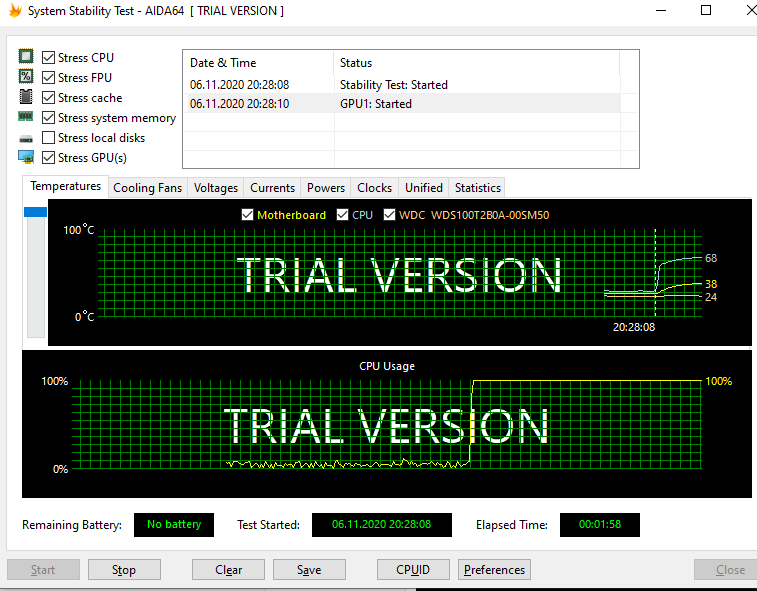Click the 06.11.2020 20:28:08 log timestamp
This screenshot has height=591, width=757.
[239, 85]
